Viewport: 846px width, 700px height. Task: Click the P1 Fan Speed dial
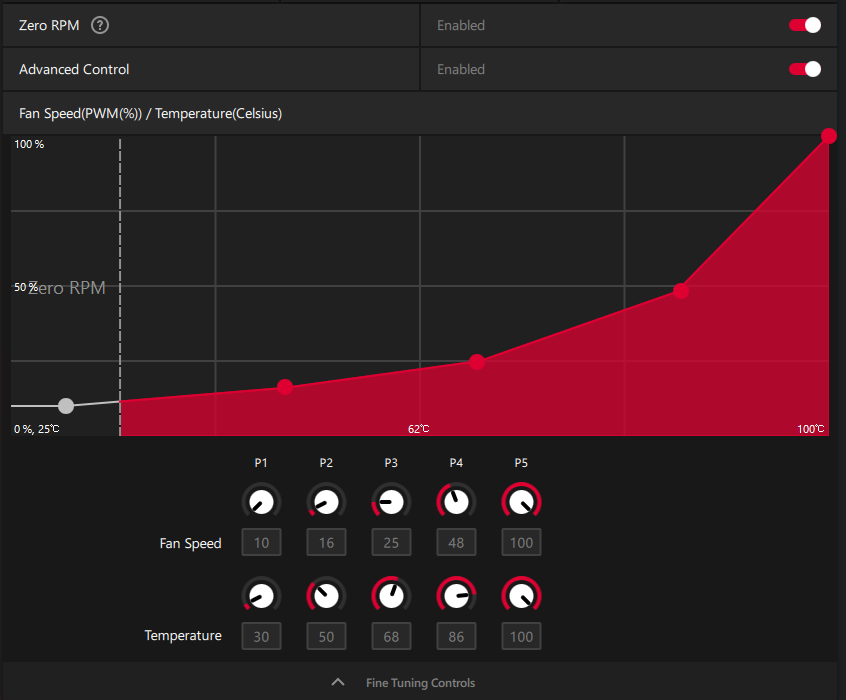261,502
